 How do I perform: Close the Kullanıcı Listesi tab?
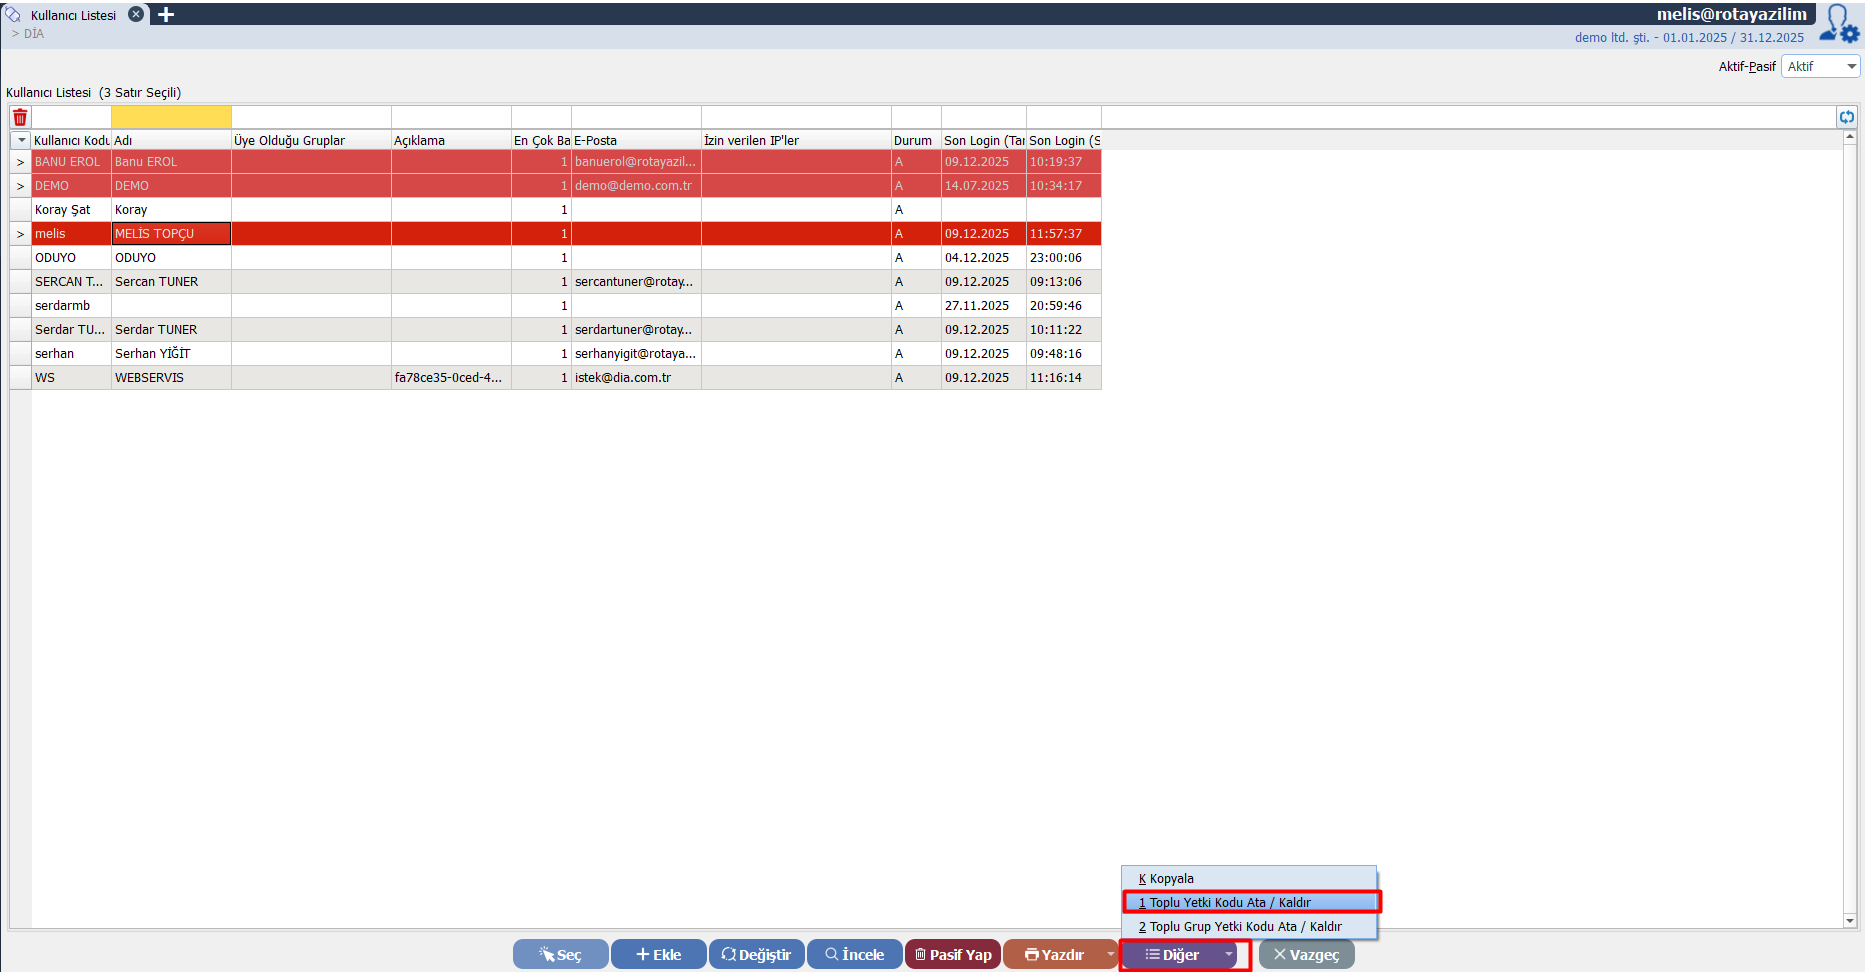[x=136, y=15]
